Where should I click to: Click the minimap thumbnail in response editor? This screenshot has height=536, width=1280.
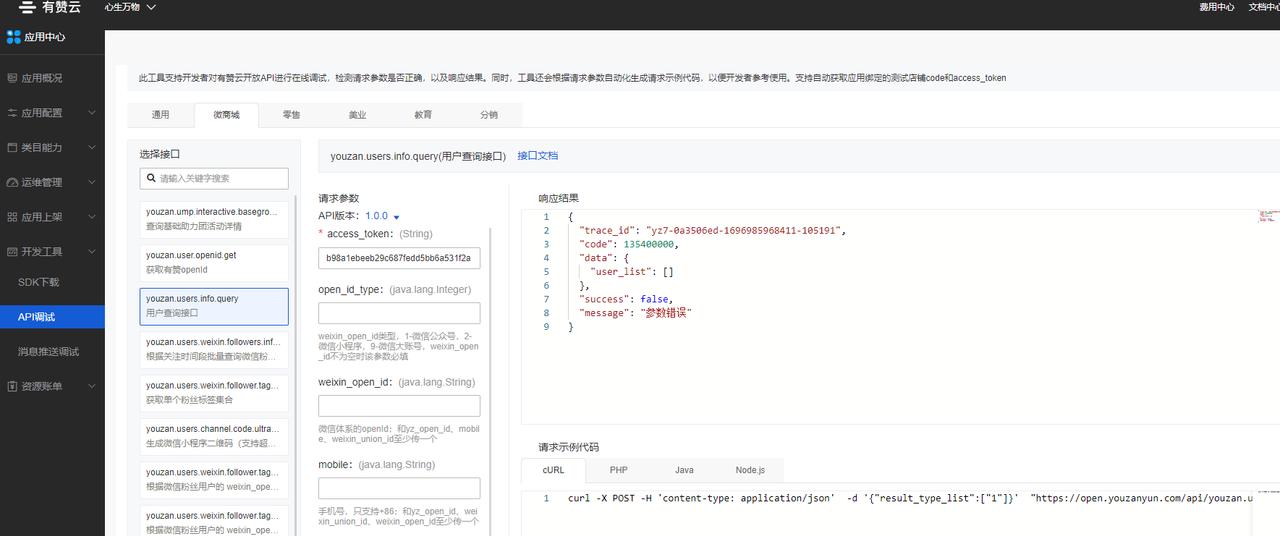coord(1268,215)
